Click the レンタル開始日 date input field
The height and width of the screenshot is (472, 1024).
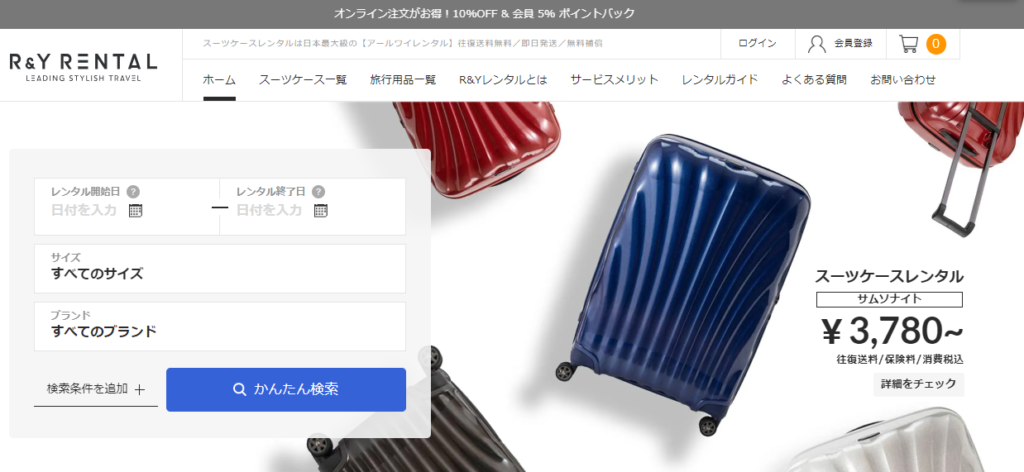127,206
